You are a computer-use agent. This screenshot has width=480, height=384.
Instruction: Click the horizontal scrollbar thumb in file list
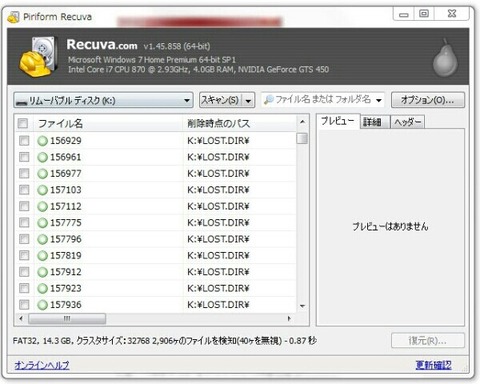[x=67, y=318]
